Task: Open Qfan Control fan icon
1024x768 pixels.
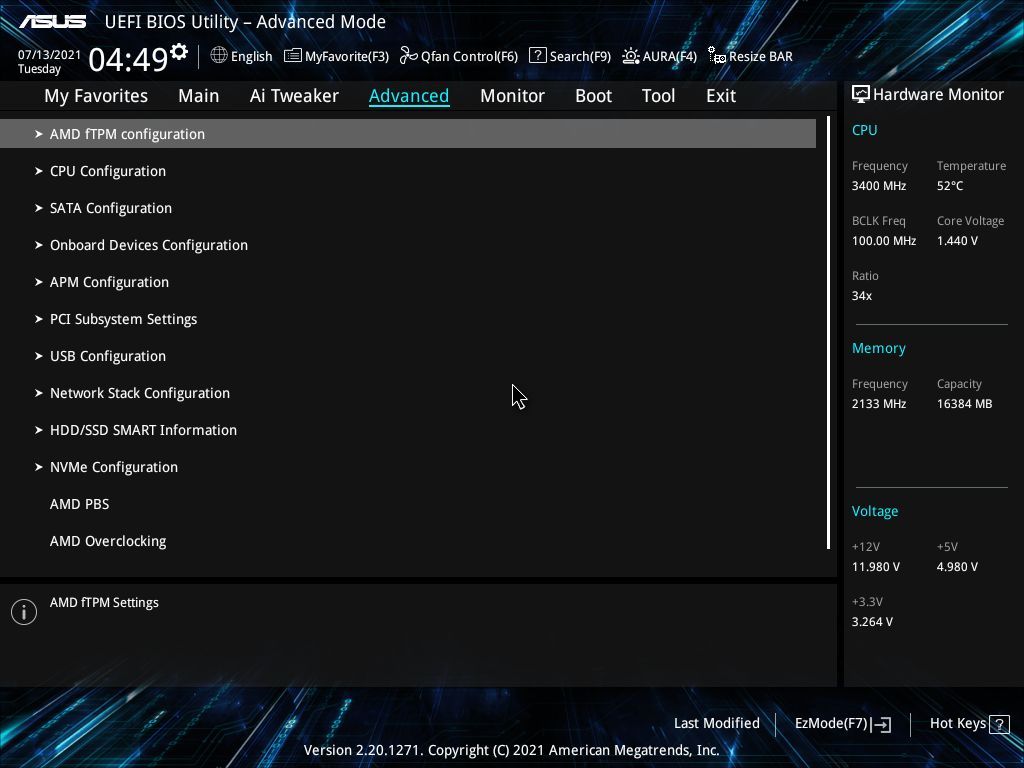Action: pyautogui.click(x=409, y=56)
